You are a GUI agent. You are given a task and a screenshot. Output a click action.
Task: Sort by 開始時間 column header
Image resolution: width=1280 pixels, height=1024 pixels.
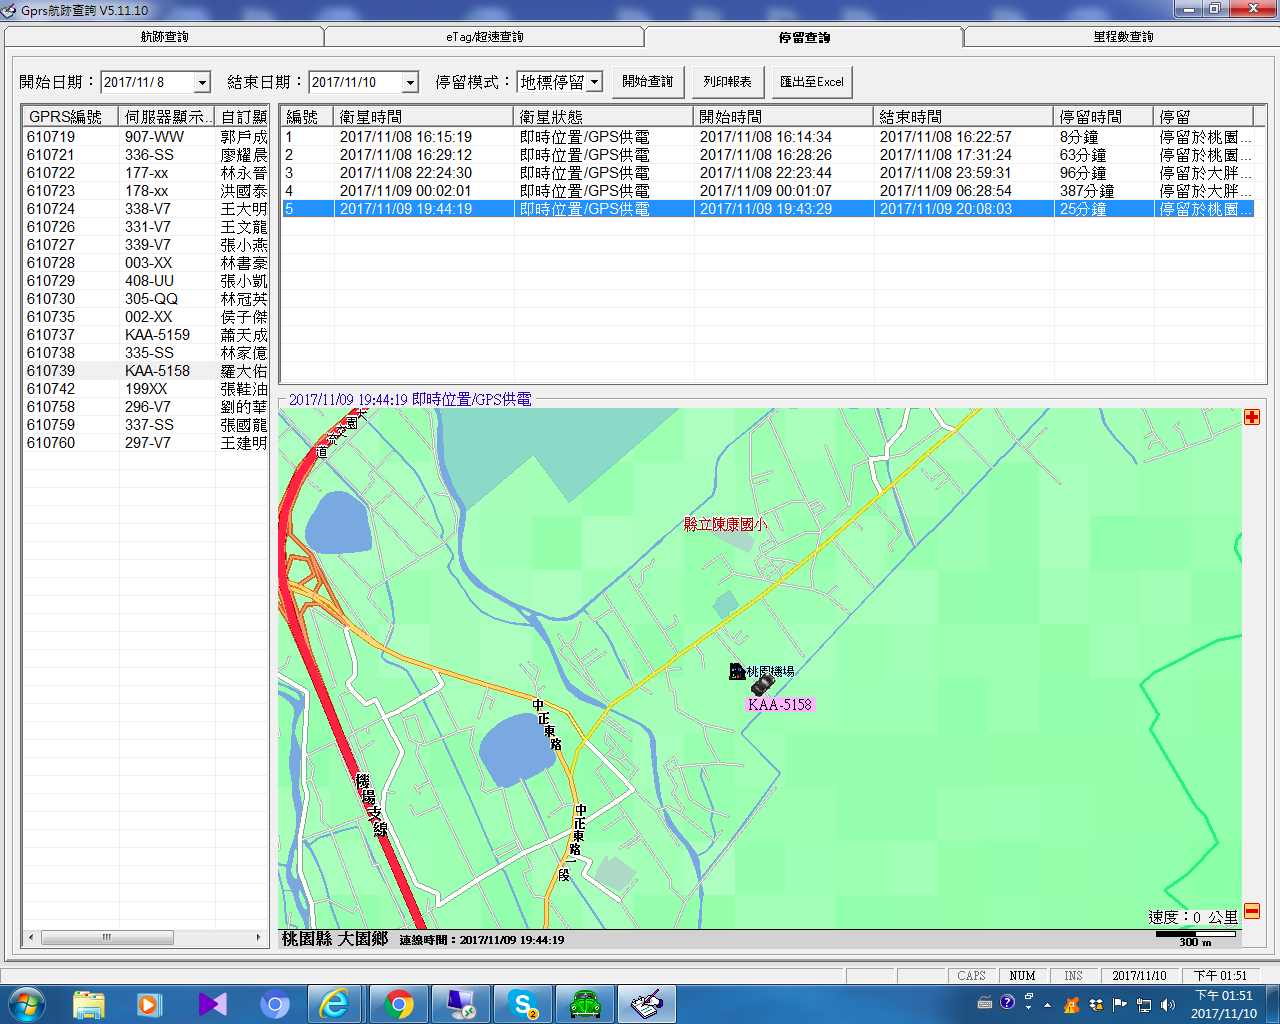coord(784,117)
